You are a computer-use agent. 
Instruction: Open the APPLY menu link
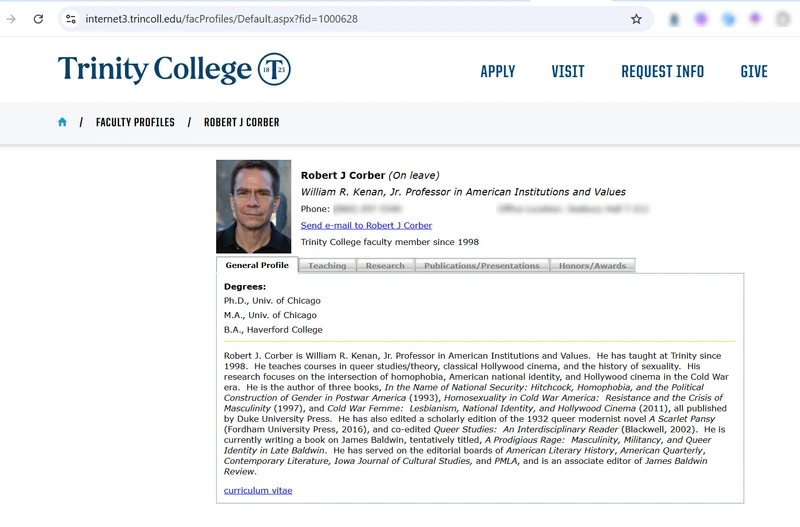coord(498,71)
